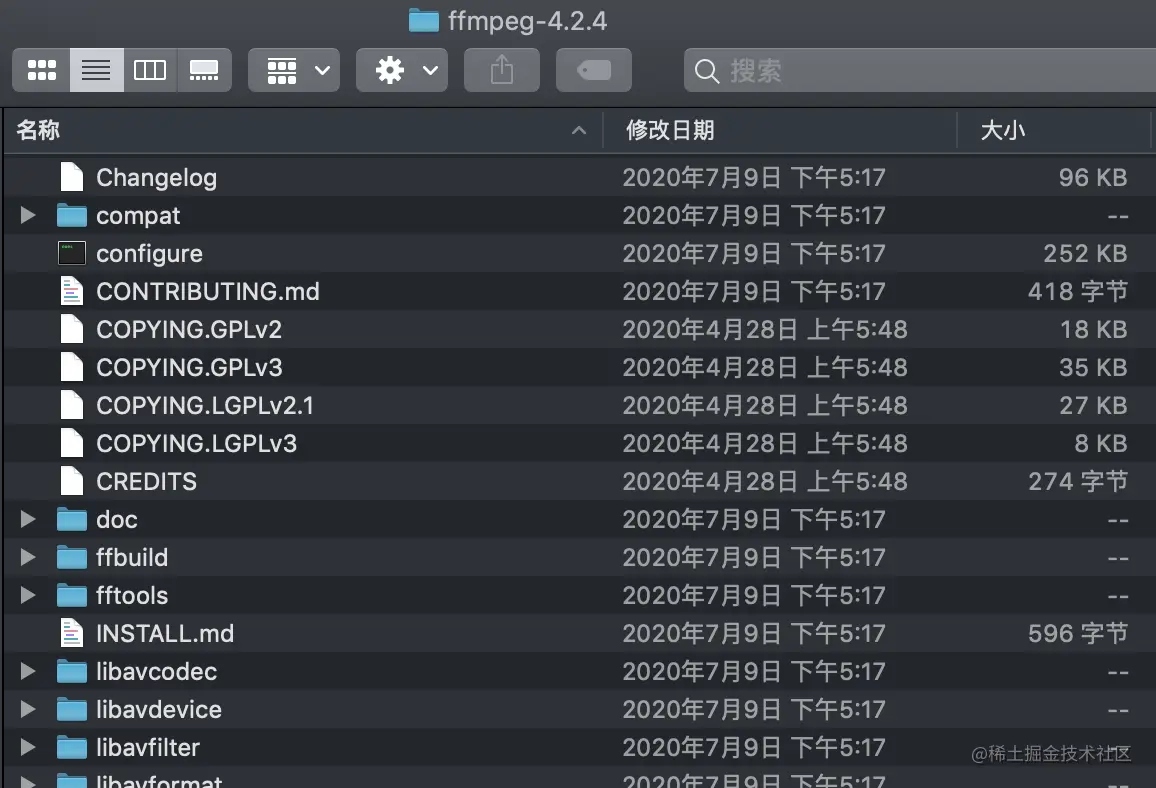1156x788 pixels.
Task: Toggle sort direction arrow in 名称 header
Action: [579, 130]
